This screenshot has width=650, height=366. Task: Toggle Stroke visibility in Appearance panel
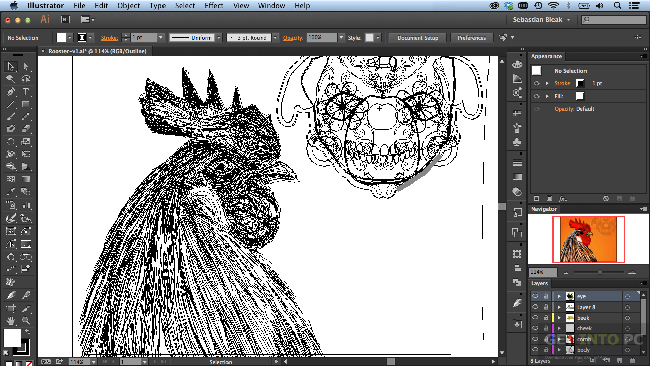(x=537, y=83)
